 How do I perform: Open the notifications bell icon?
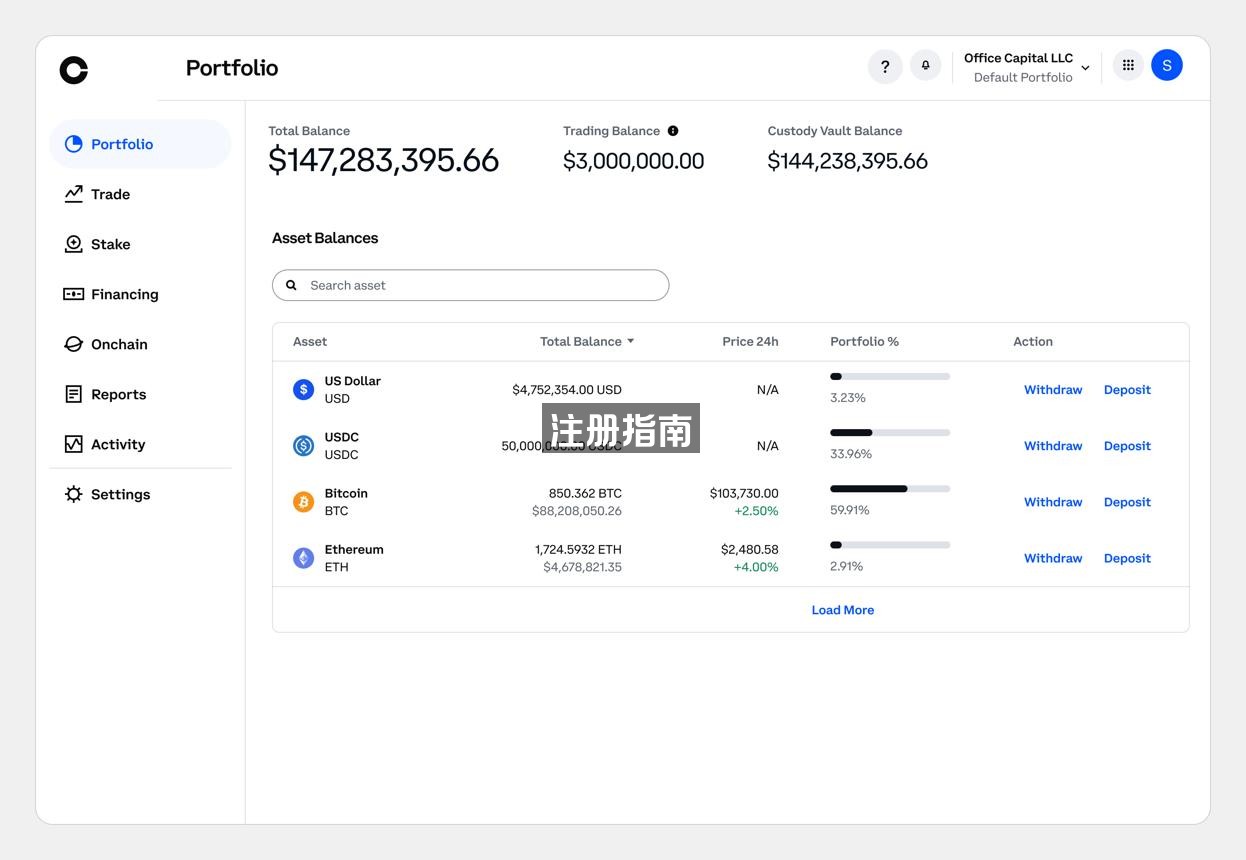click(925, 65)
